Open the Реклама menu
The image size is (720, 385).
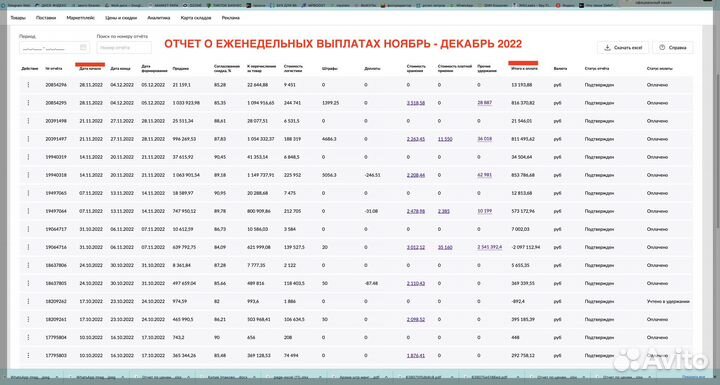coord(231,18)
